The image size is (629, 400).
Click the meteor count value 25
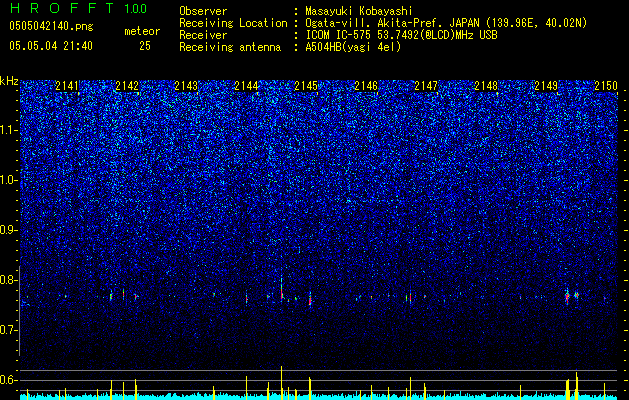click(145, 46)
